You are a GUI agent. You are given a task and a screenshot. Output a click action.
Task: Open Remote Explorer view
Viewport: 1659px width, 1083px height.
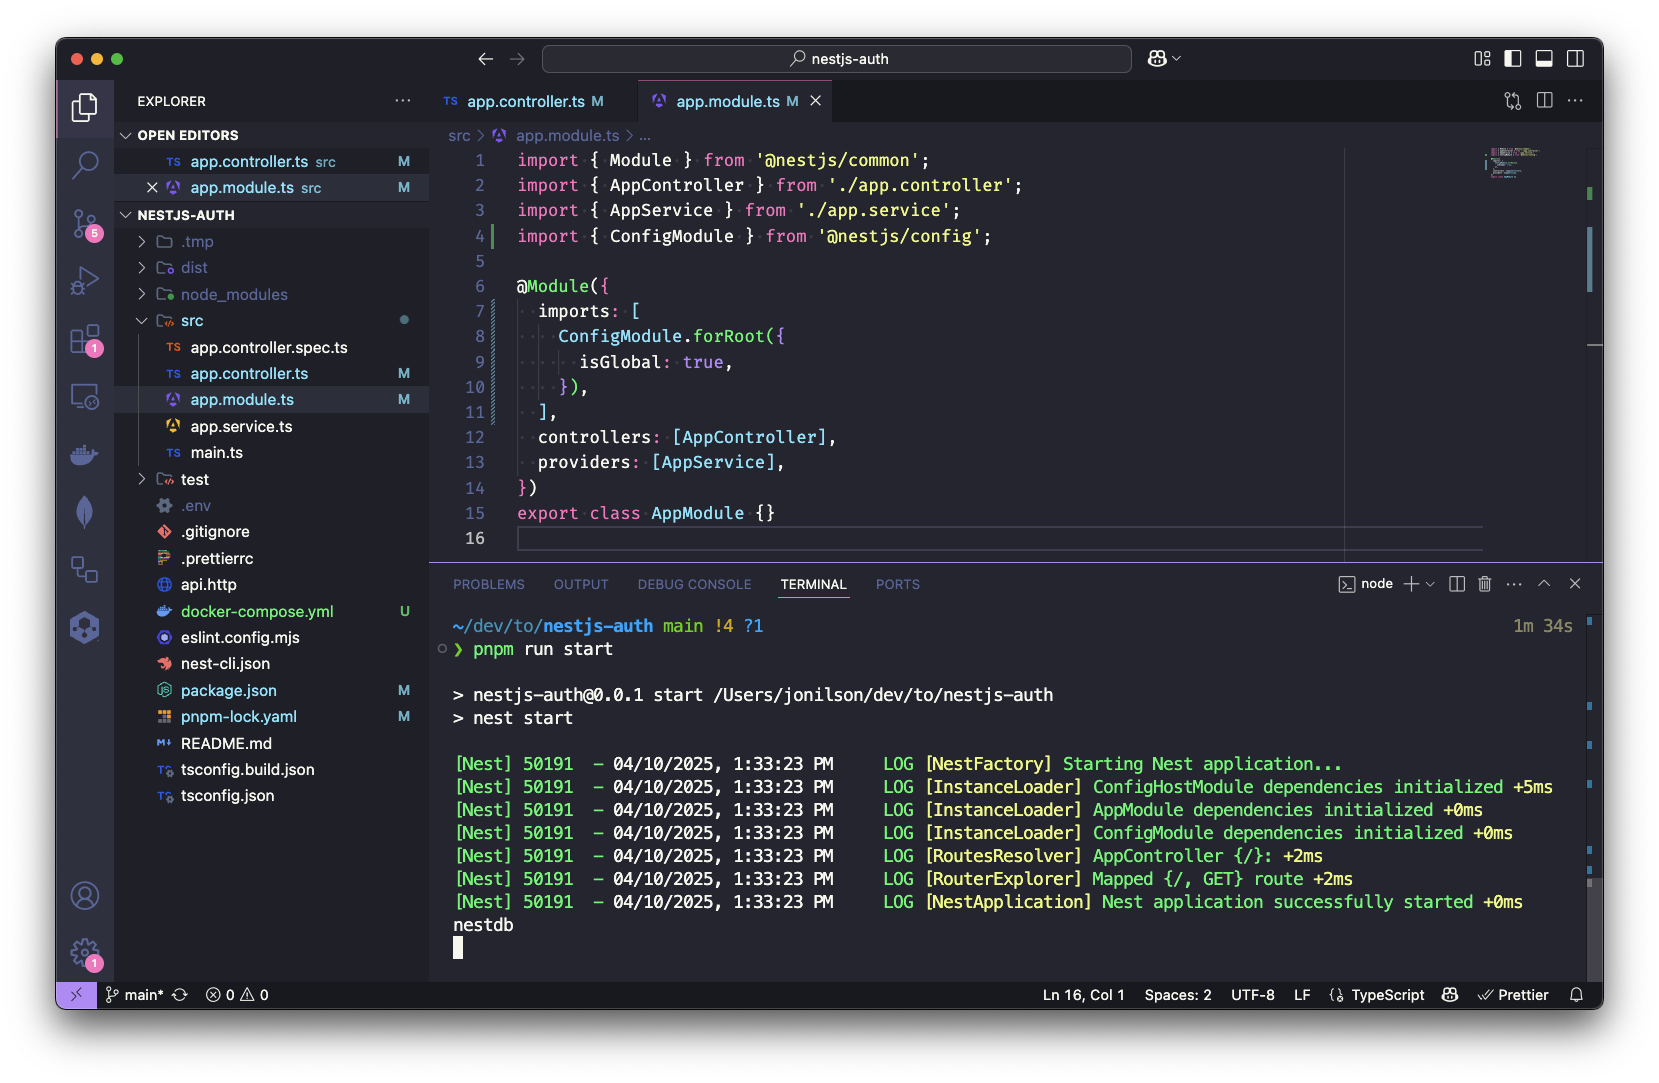click(x=85, y=397)
